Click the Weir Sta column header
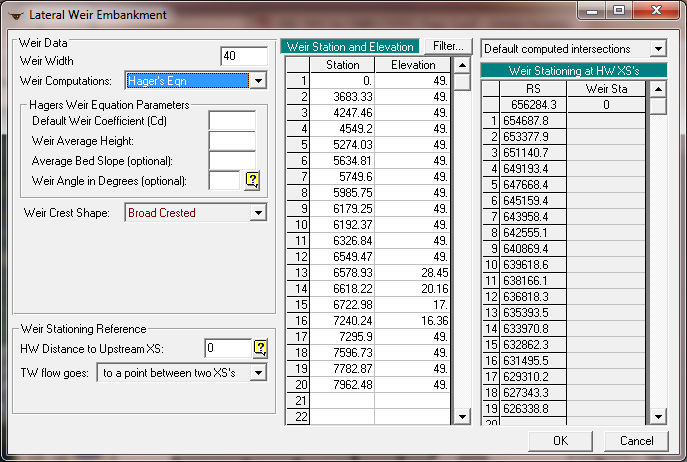687x462 pixels. (x=606, y=89)
